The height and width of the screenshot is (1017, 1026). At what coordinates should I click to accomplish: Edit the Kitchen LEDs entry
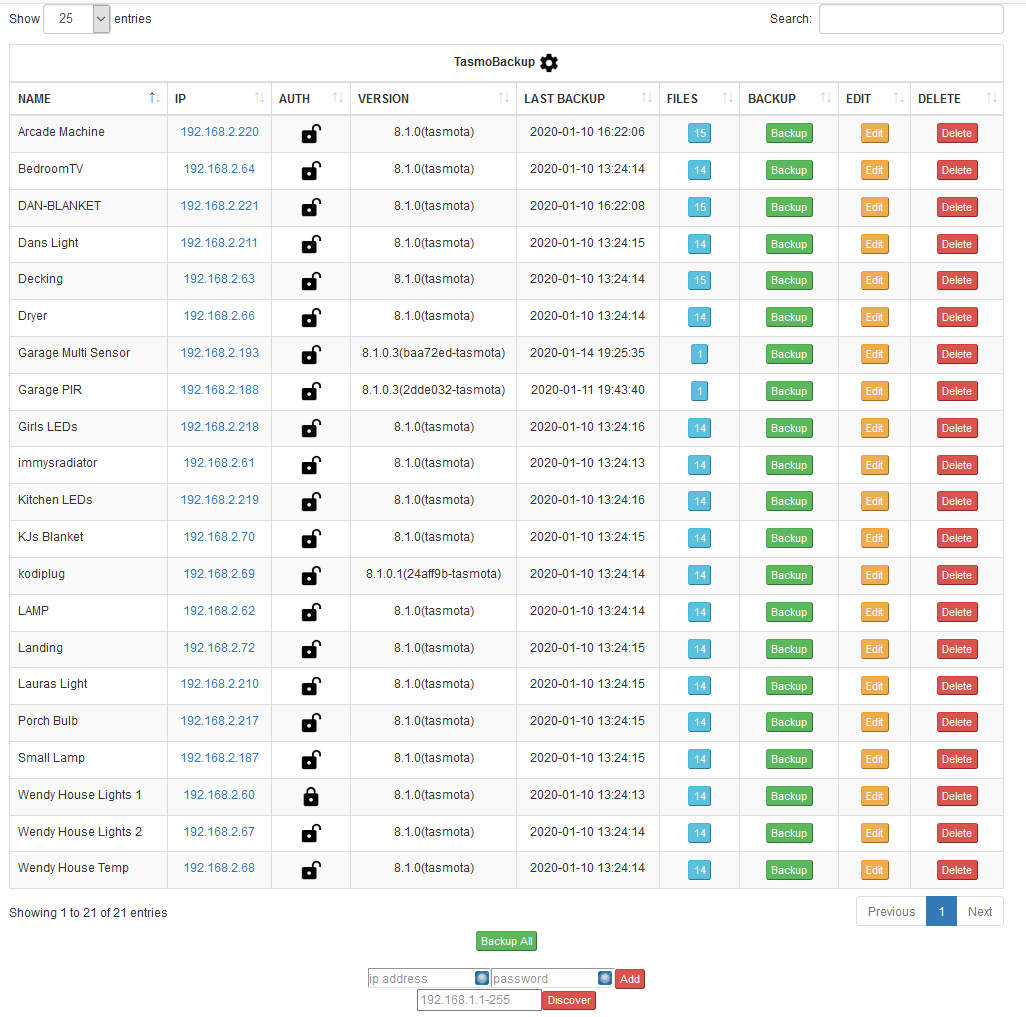[x=874, y=501]
